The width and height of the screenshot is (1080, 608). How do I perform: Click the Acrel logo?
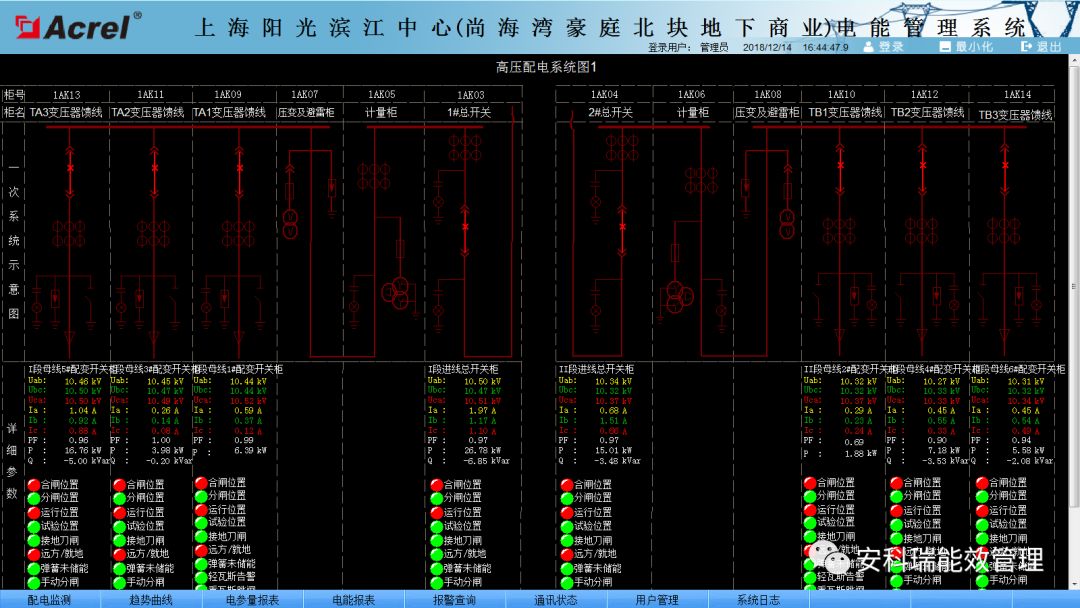78,26
